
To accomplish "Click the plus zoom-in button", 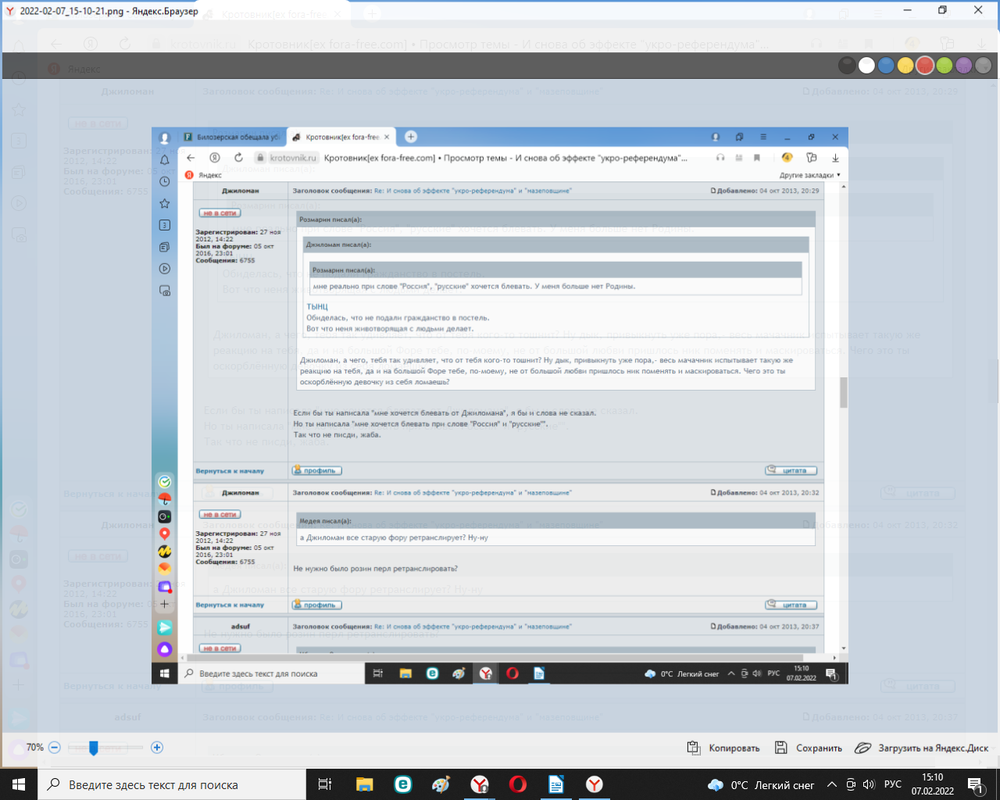I will click(x=157, y=747).
